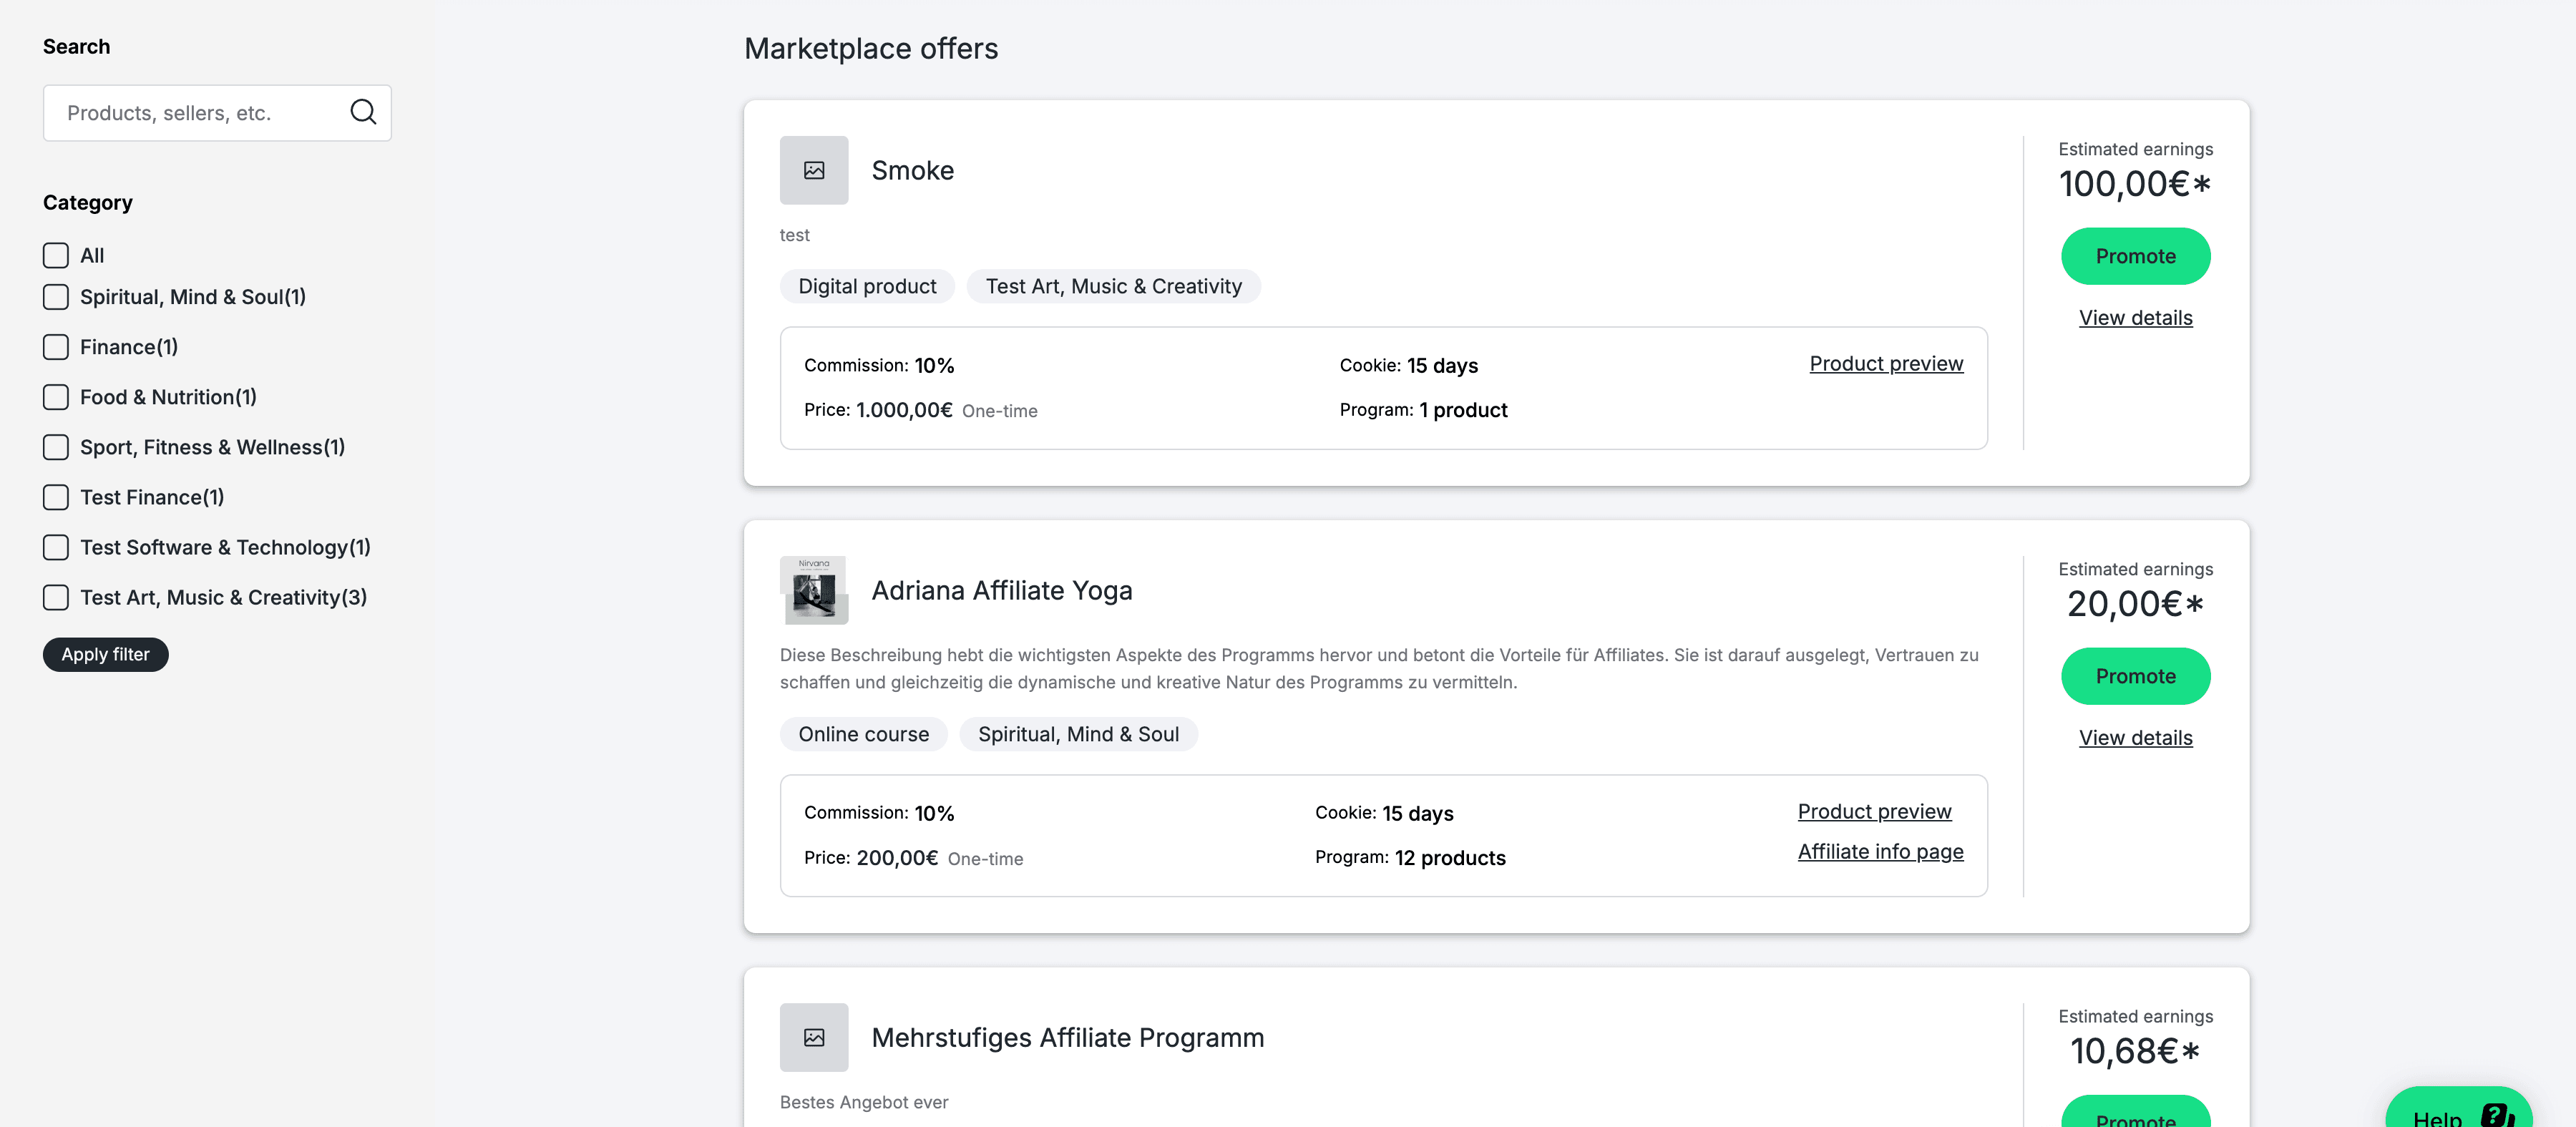Focus the Products, sellers search field
Viewport: 2576px width, 1127px height.
[217, 113]
